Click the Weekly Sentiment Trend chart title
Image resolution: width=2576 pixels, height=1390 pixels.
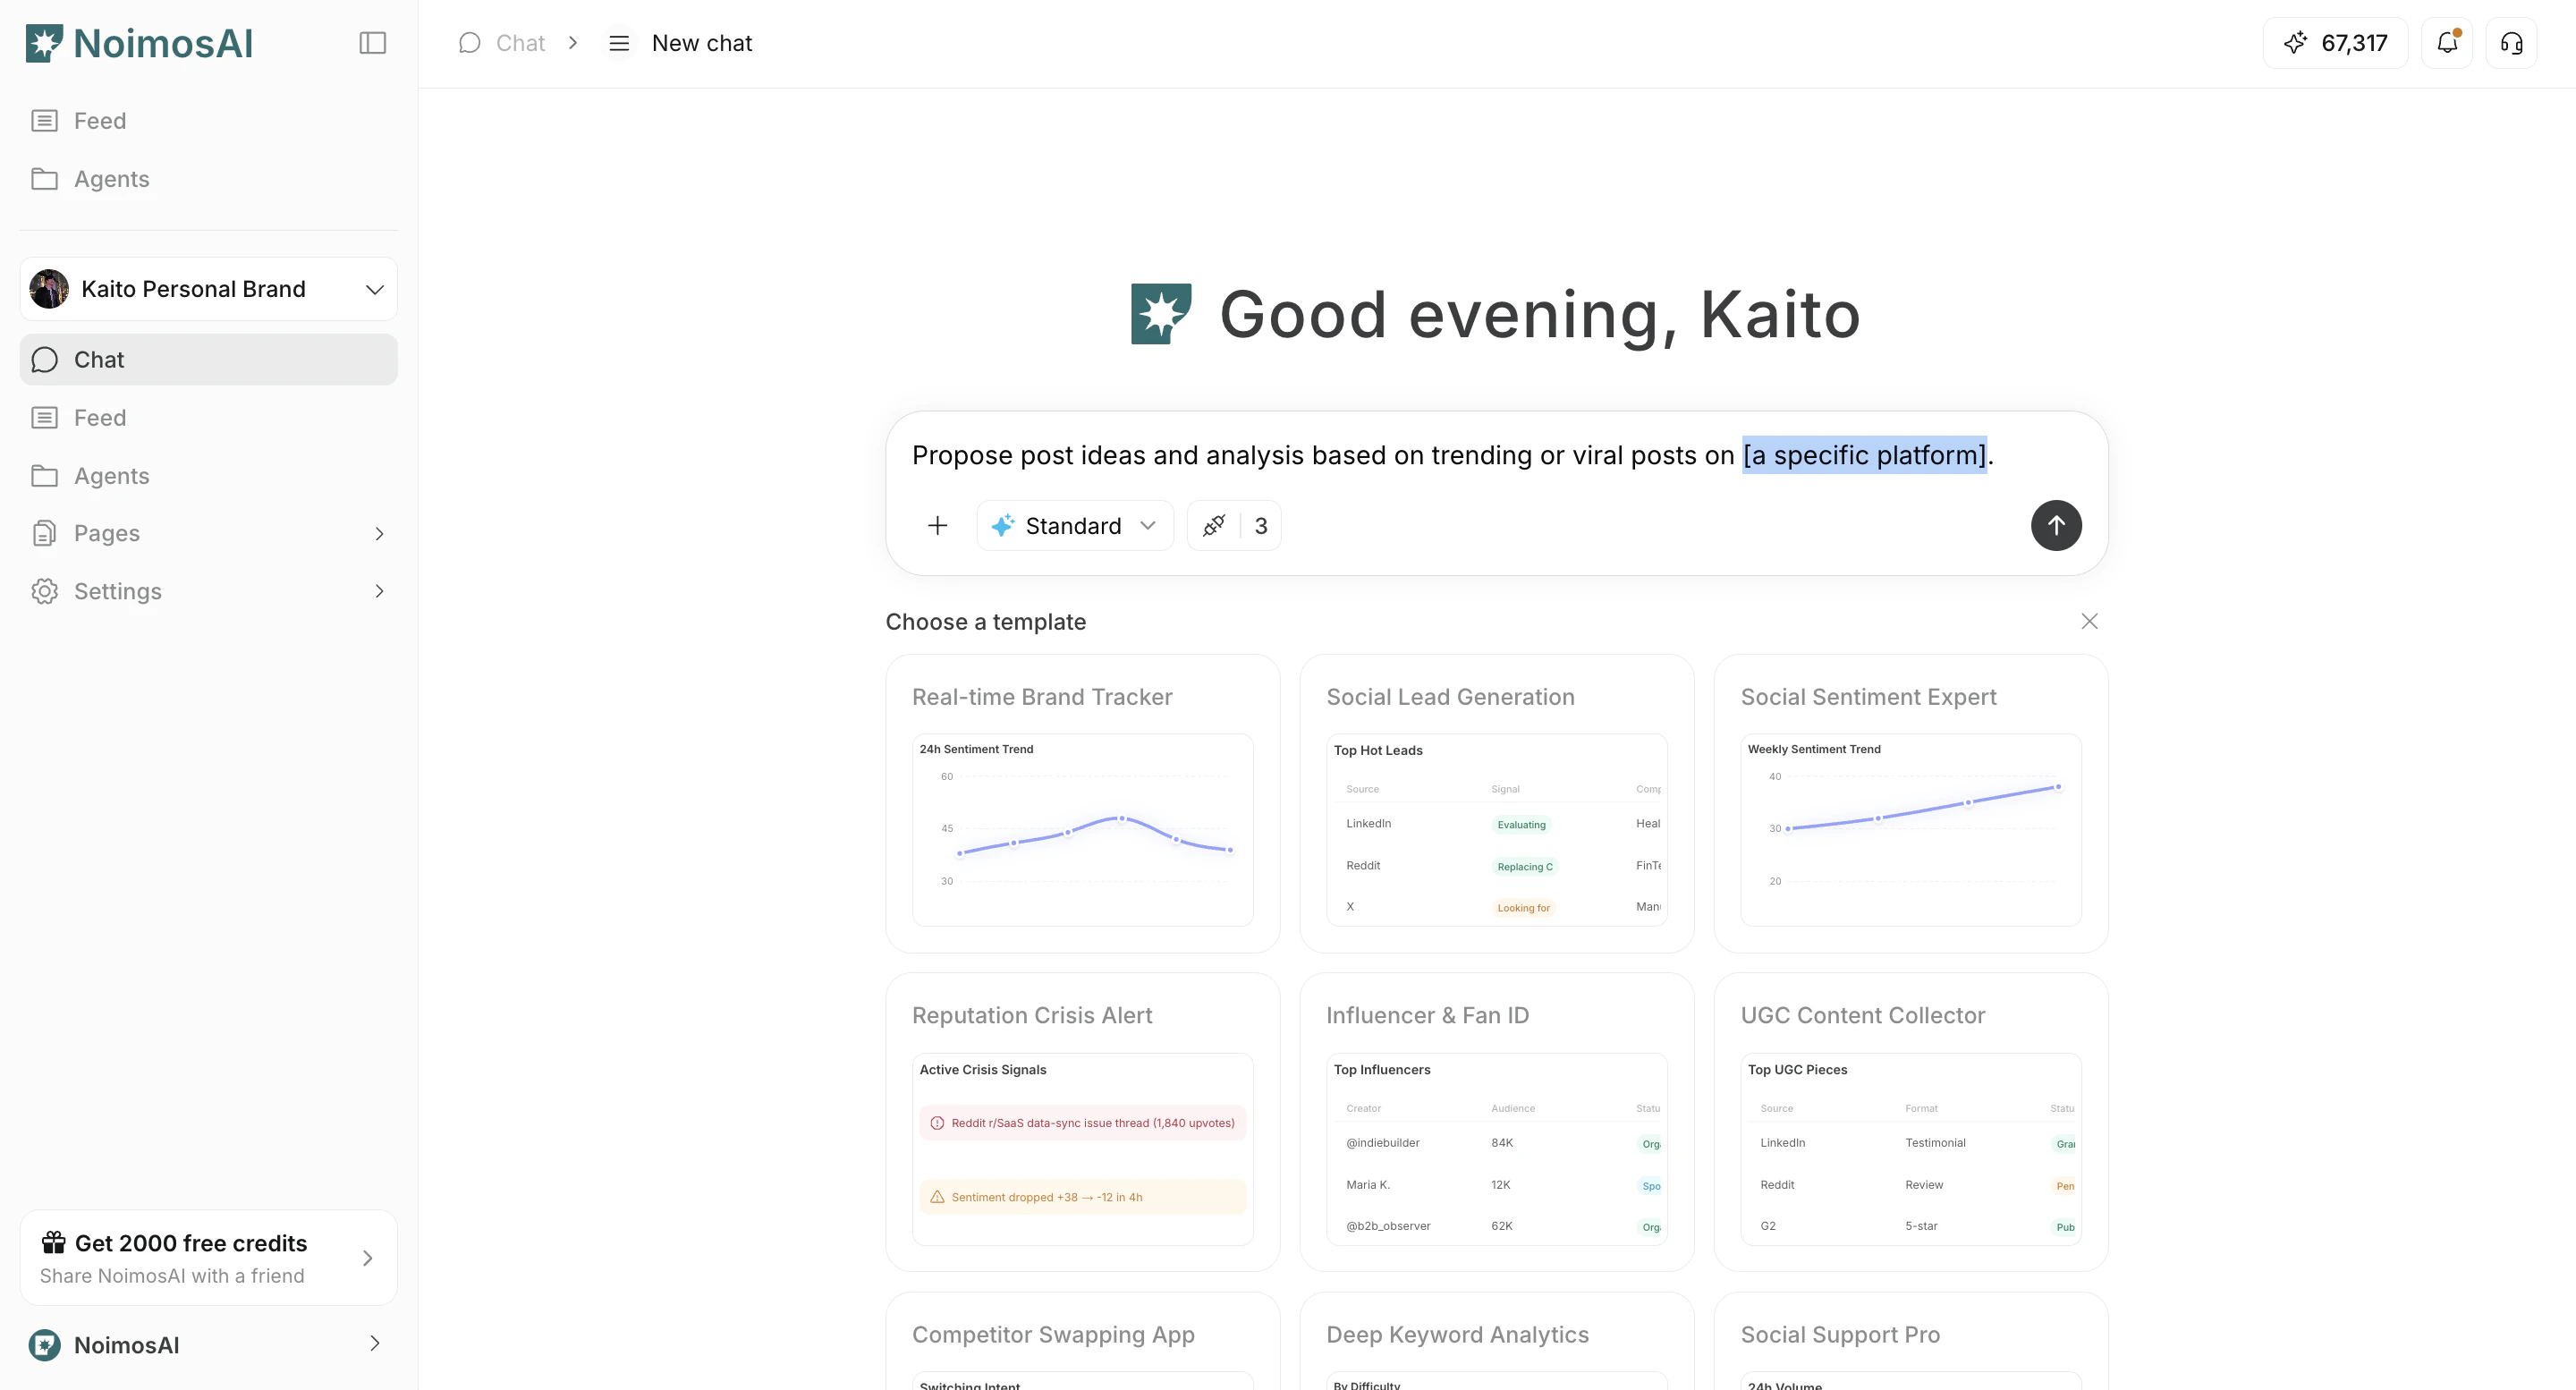coord(1814,749)
